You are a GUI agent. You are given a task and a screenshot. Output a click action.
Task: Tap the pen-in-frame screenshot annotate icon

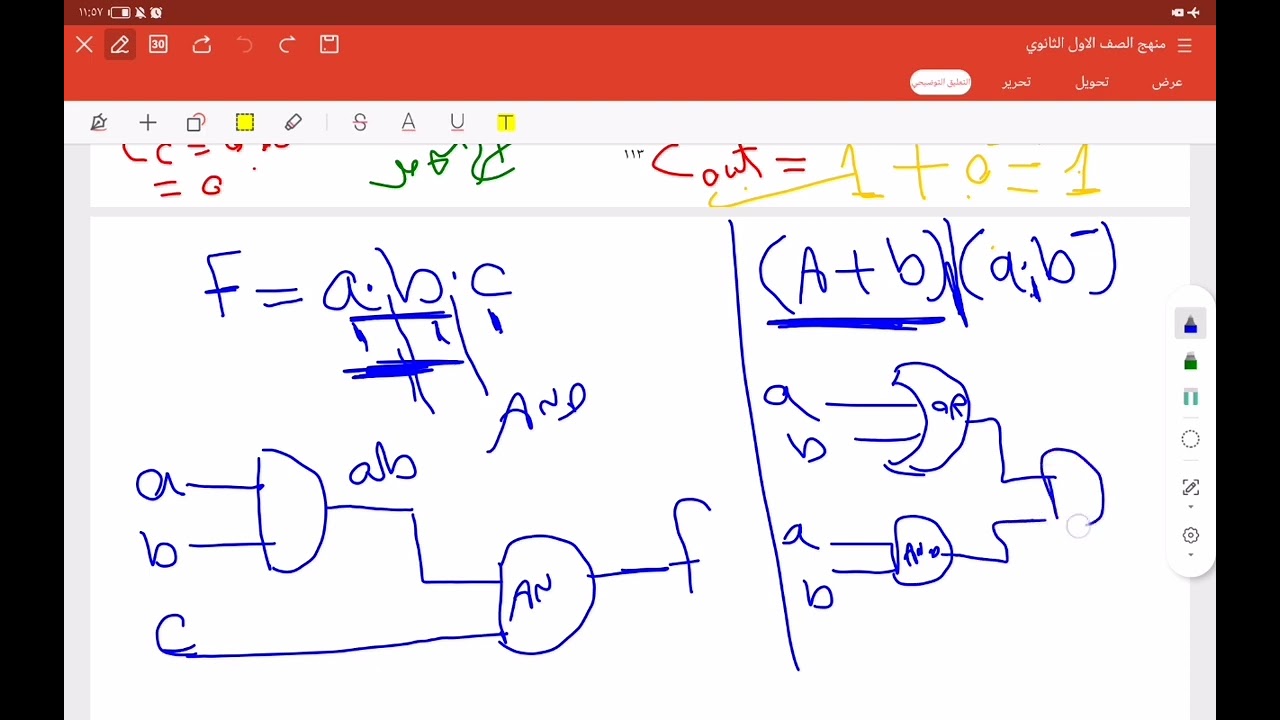(1190, 487)
